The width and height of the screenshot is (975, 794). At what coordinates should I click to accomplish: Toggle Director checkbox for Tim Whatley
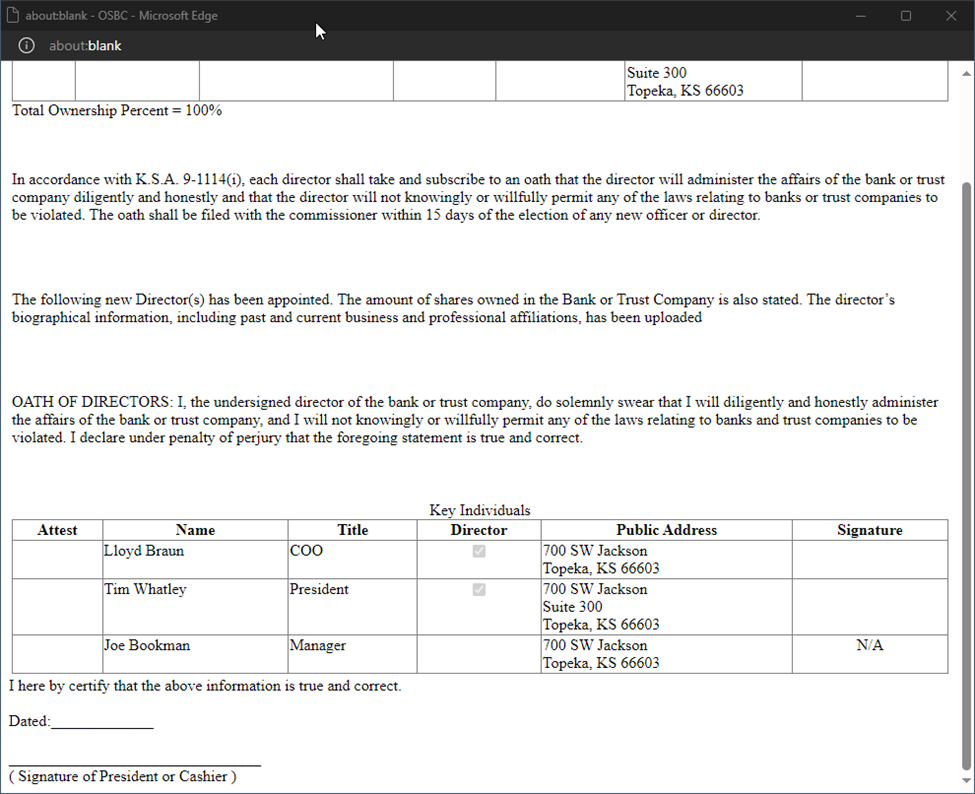click(479, 589)
